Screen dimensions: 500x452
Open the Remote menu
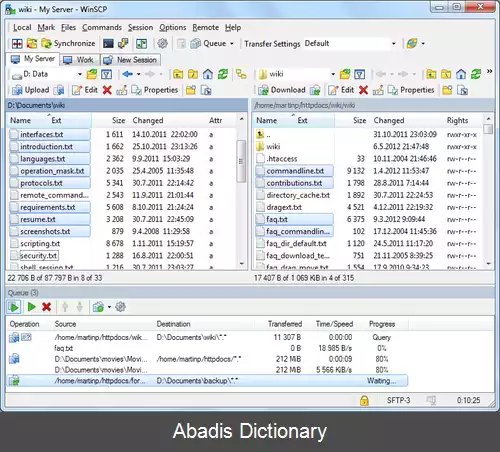coord(206,27)
